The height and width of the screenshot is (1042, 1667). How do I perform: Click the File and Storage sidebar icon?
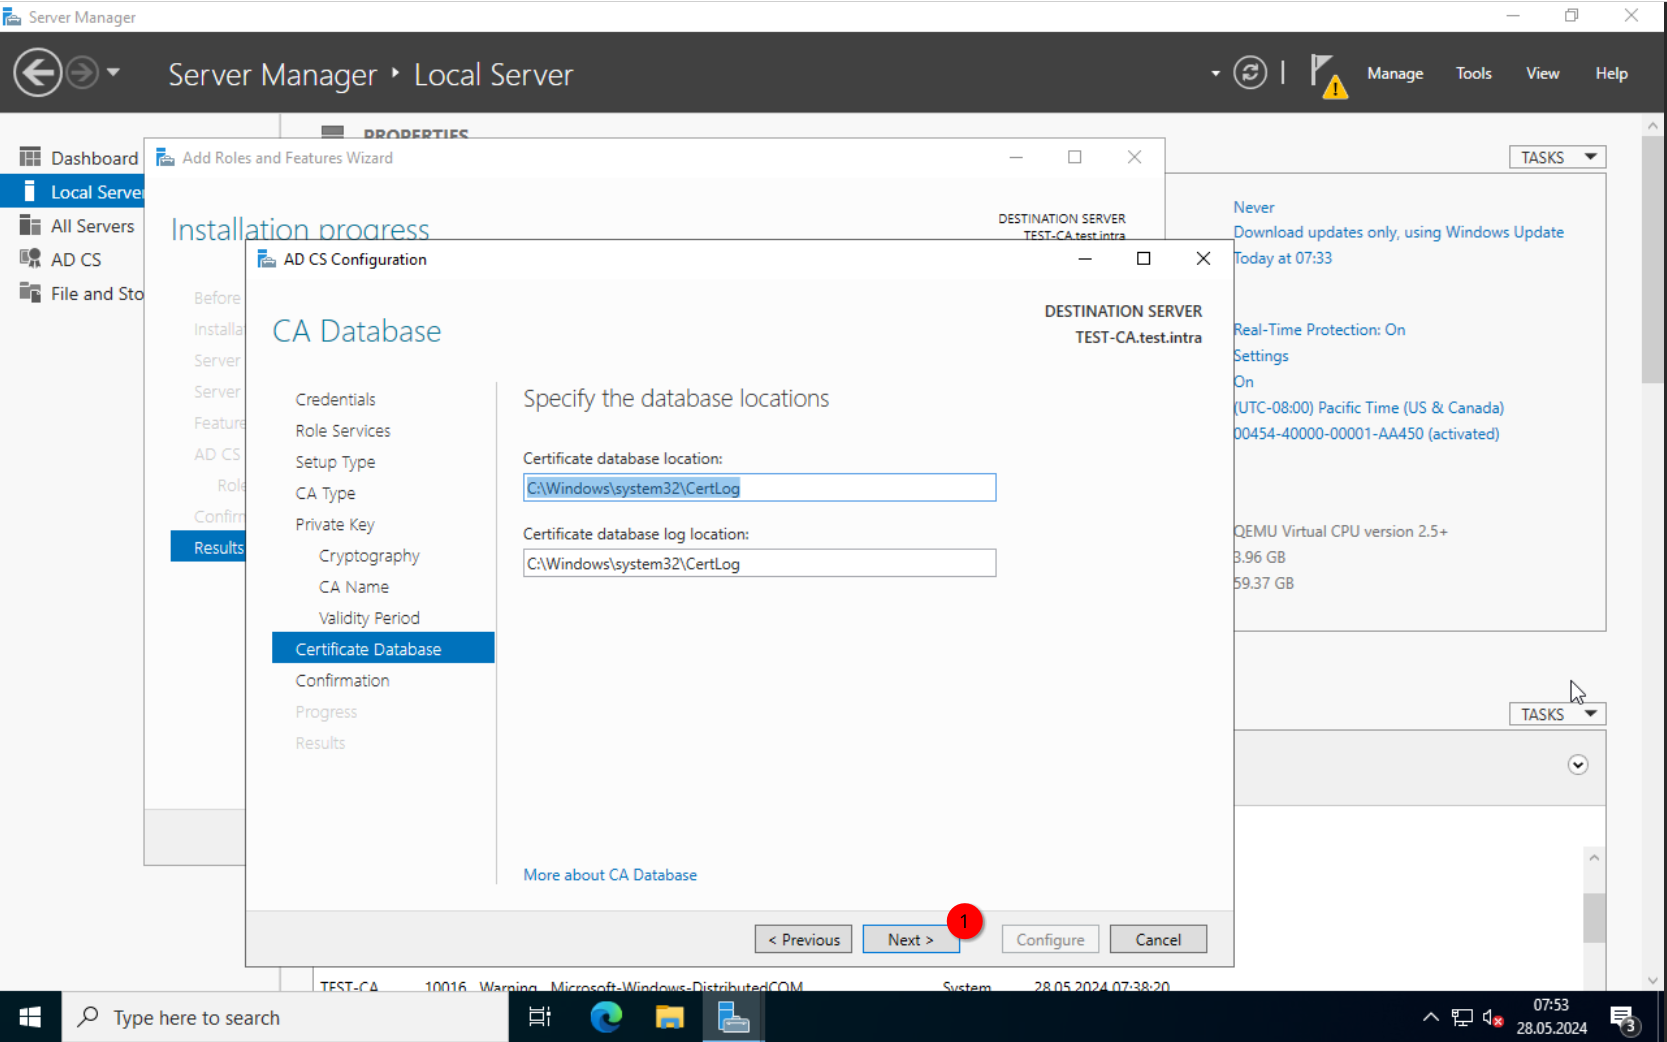[30, 293]
